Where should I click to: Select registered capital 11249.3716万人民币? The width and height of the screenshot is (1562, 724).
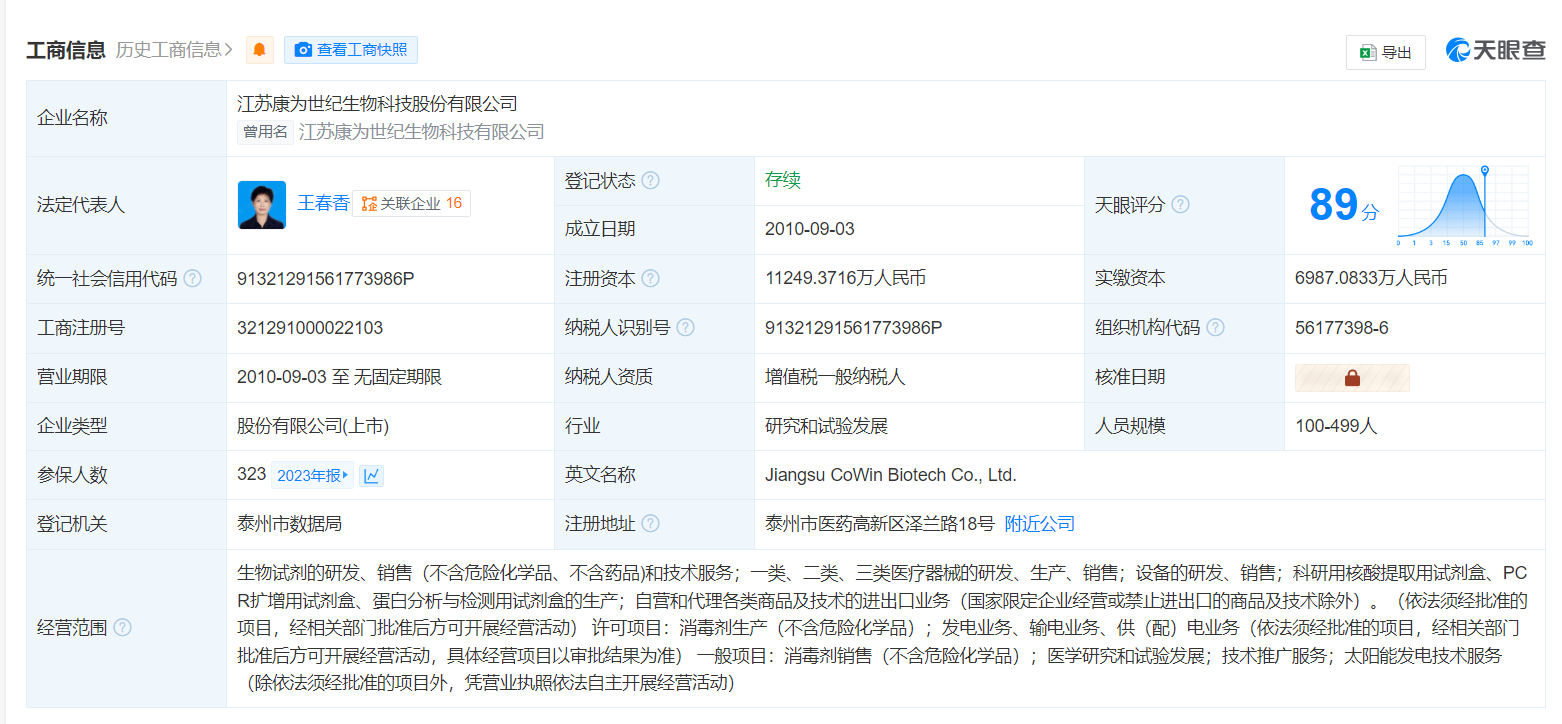(845, 279)
